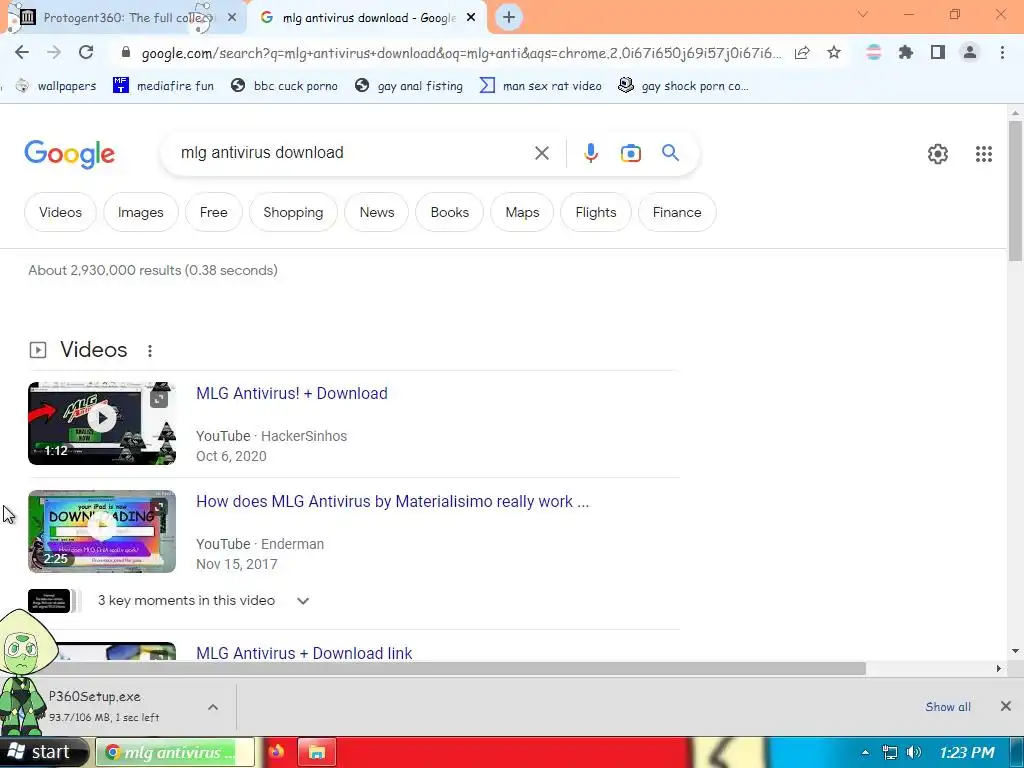1024x768 pixels.
Task: Expand 3 key moments in this video
Action: coord(302,601)
